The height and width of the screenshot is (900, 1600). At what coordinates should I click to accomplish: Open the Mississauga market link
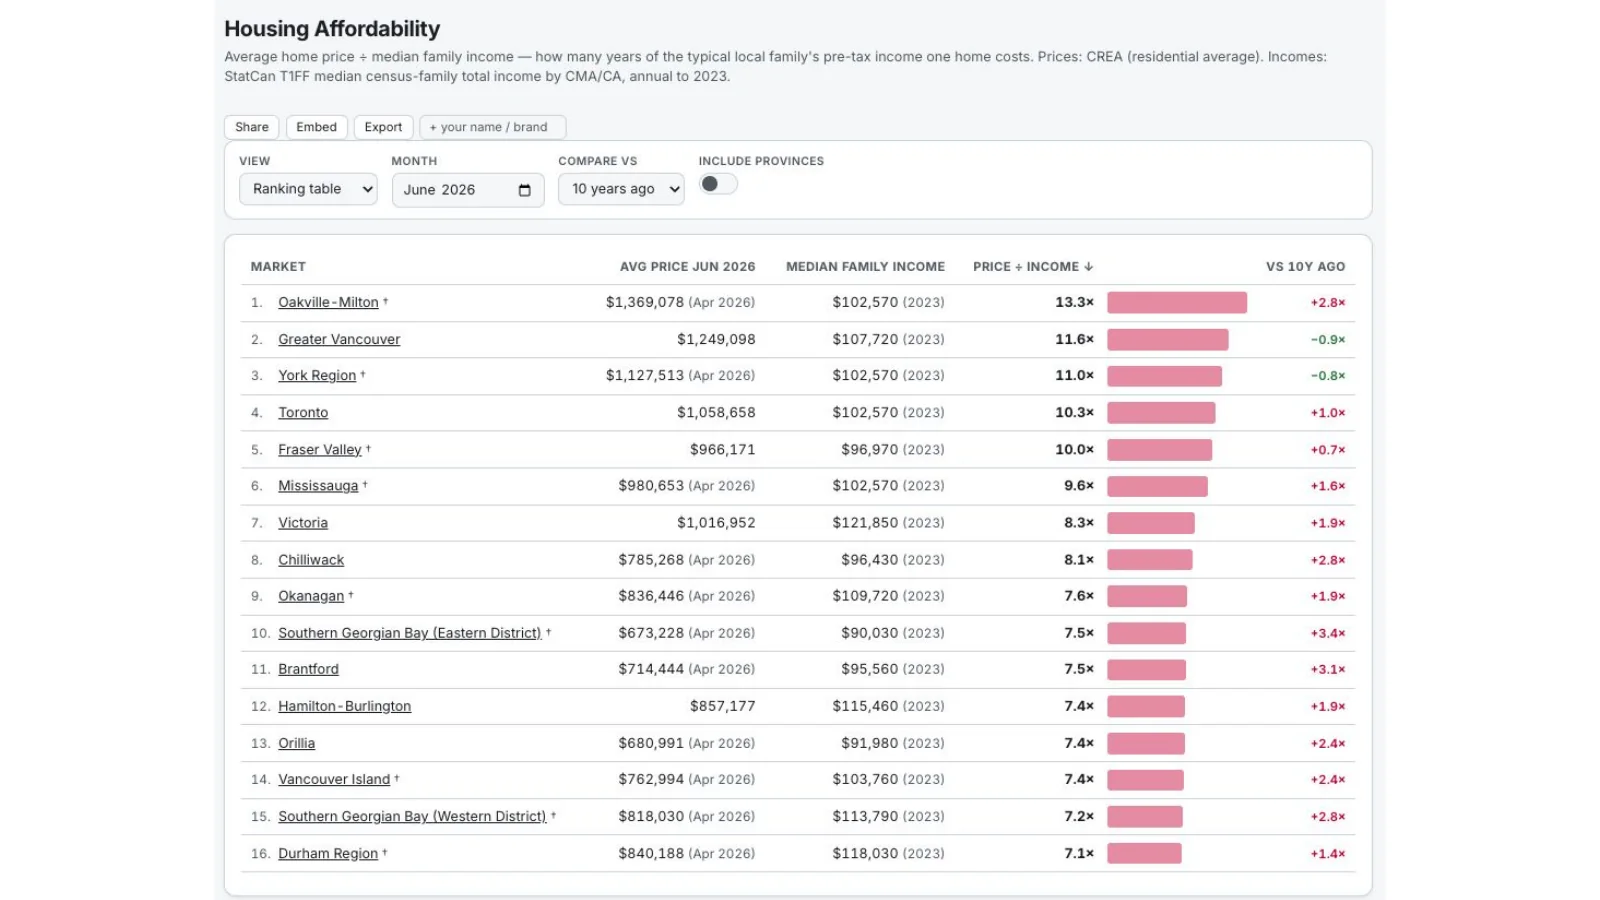[x=318, y=486]
